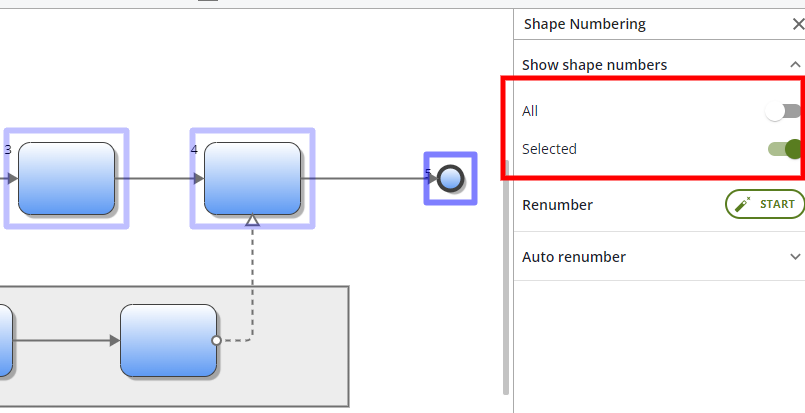Click the small circle at message flow start
805x413 pixels.
[217, 341]
